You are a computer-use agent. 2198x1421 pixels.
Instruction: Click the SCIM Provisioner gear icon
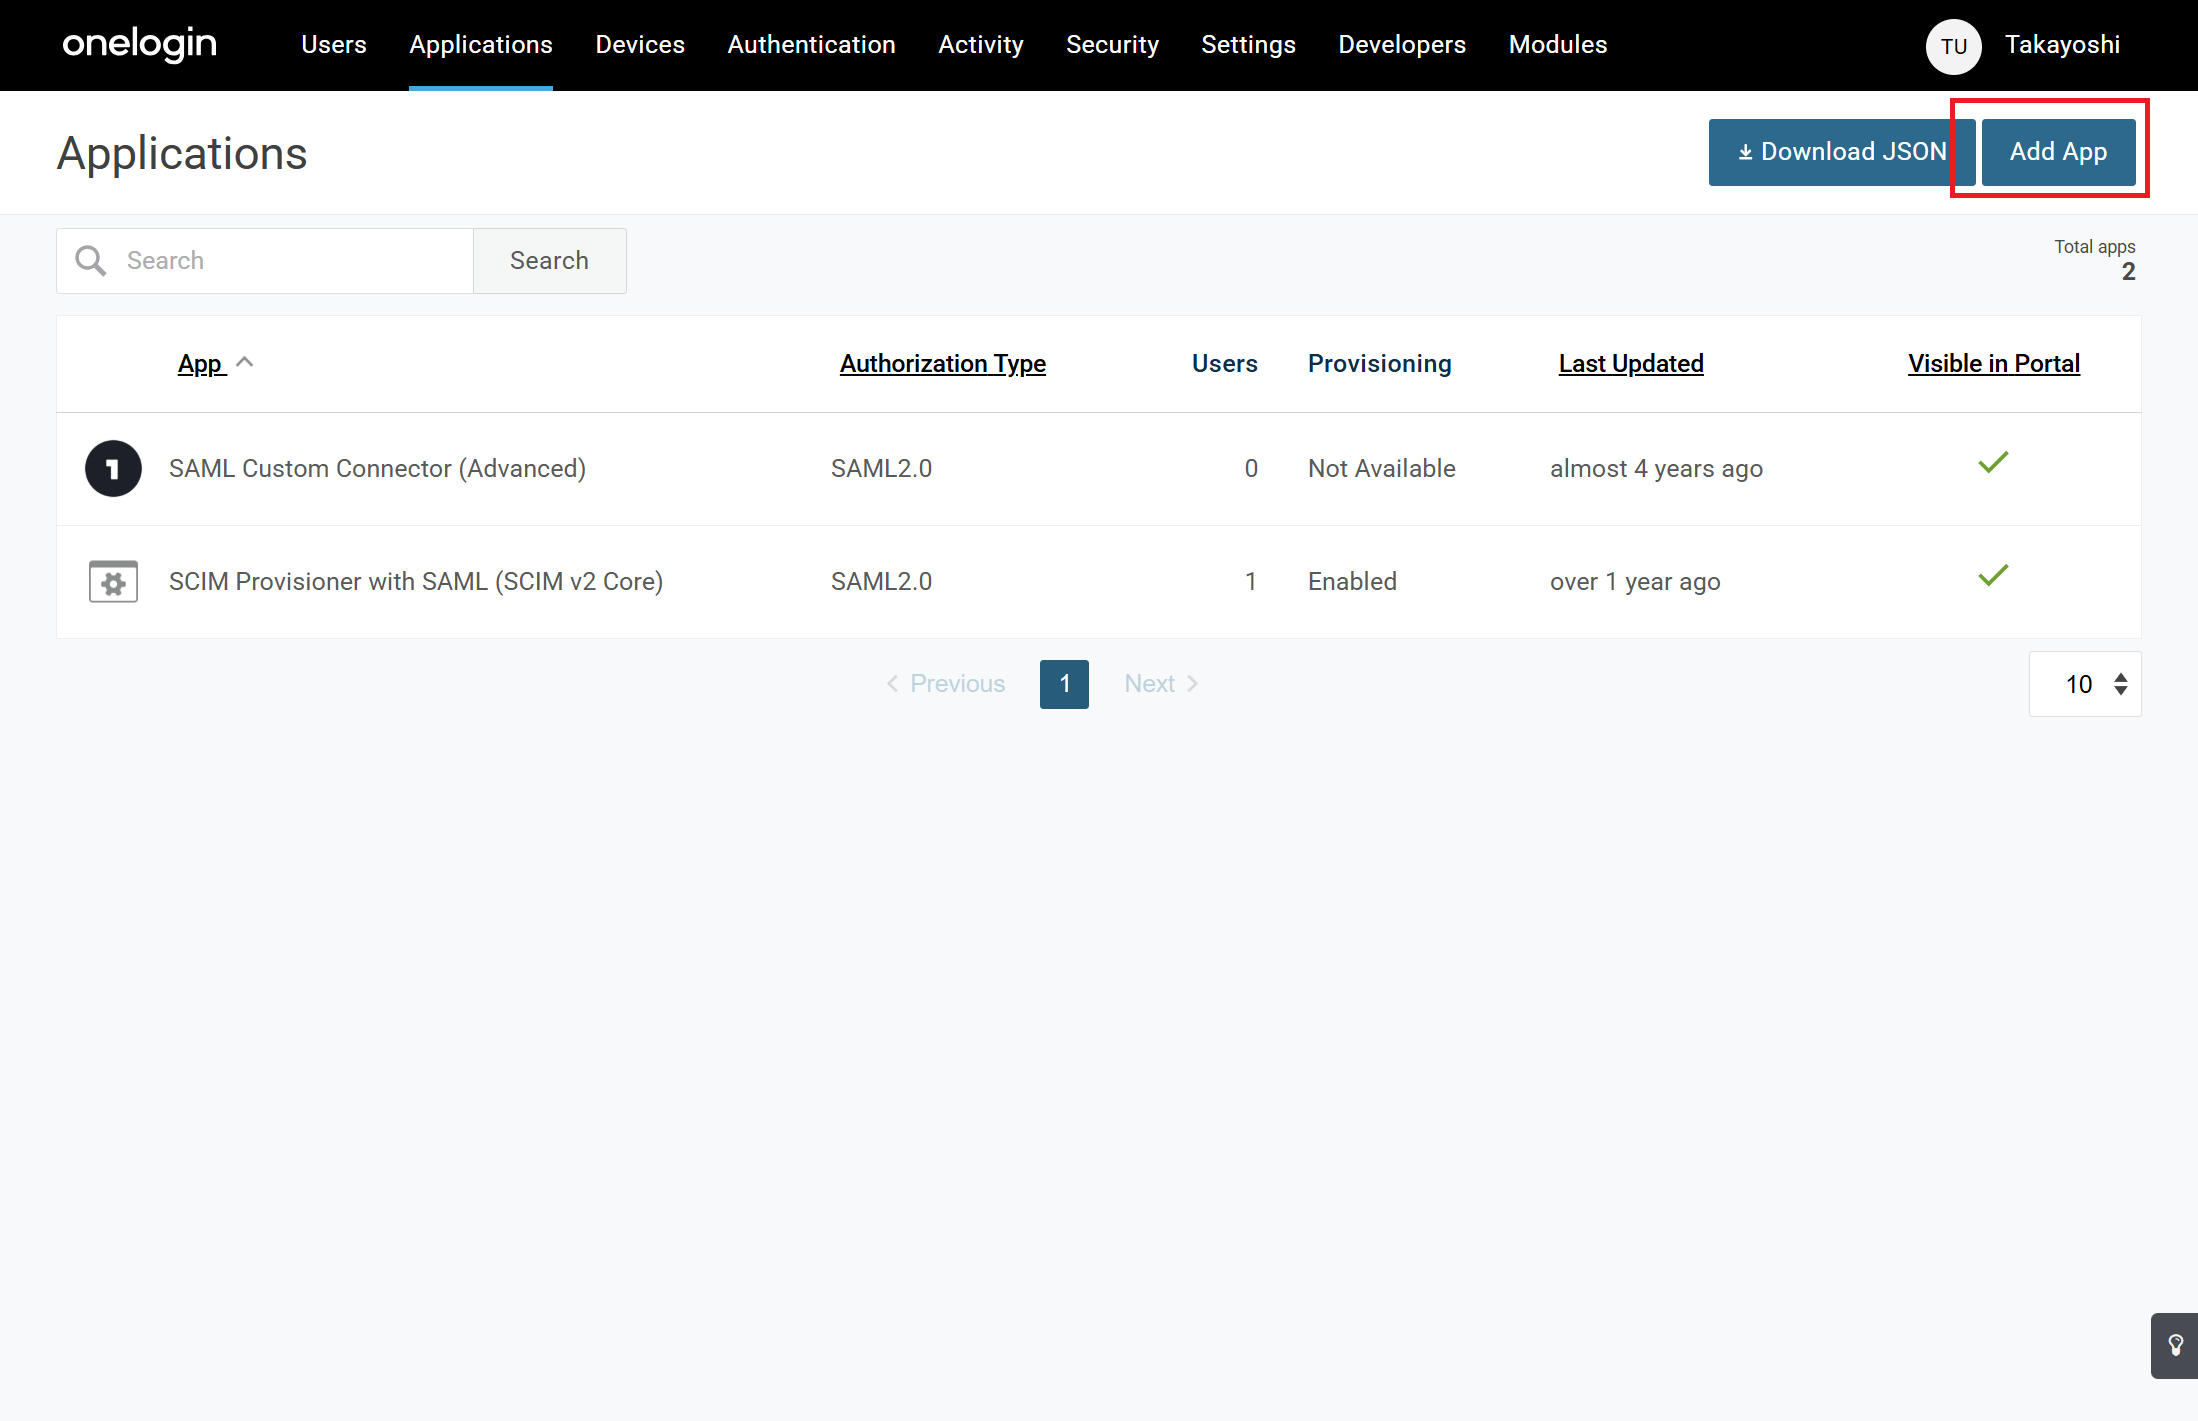point(113,581)
